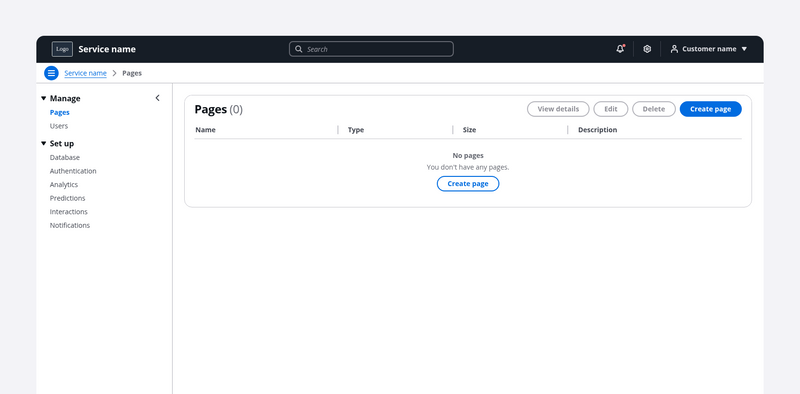The height and width of the screenshot is (394, 800).
Task: Sort by the Name column header
Action: (206, 130)
